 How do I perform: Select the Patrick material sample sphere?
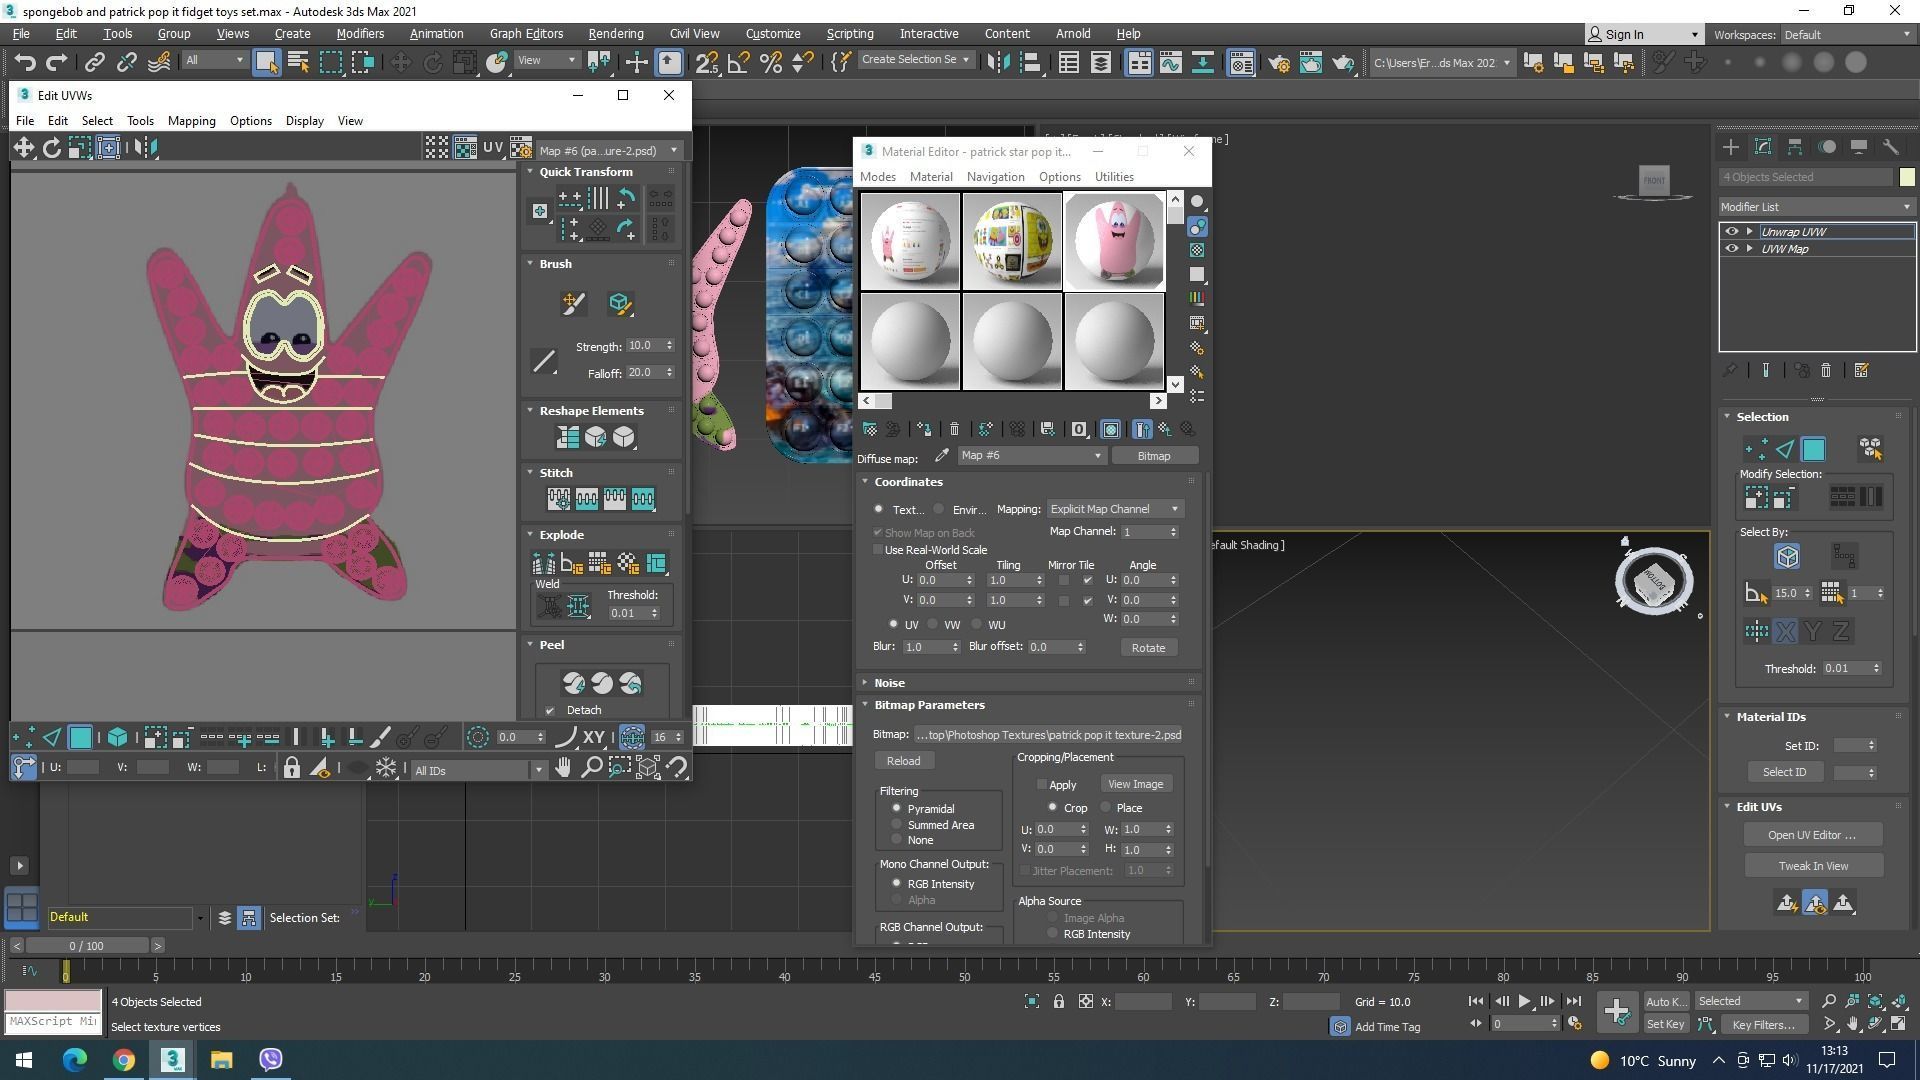click(1114, 241)
